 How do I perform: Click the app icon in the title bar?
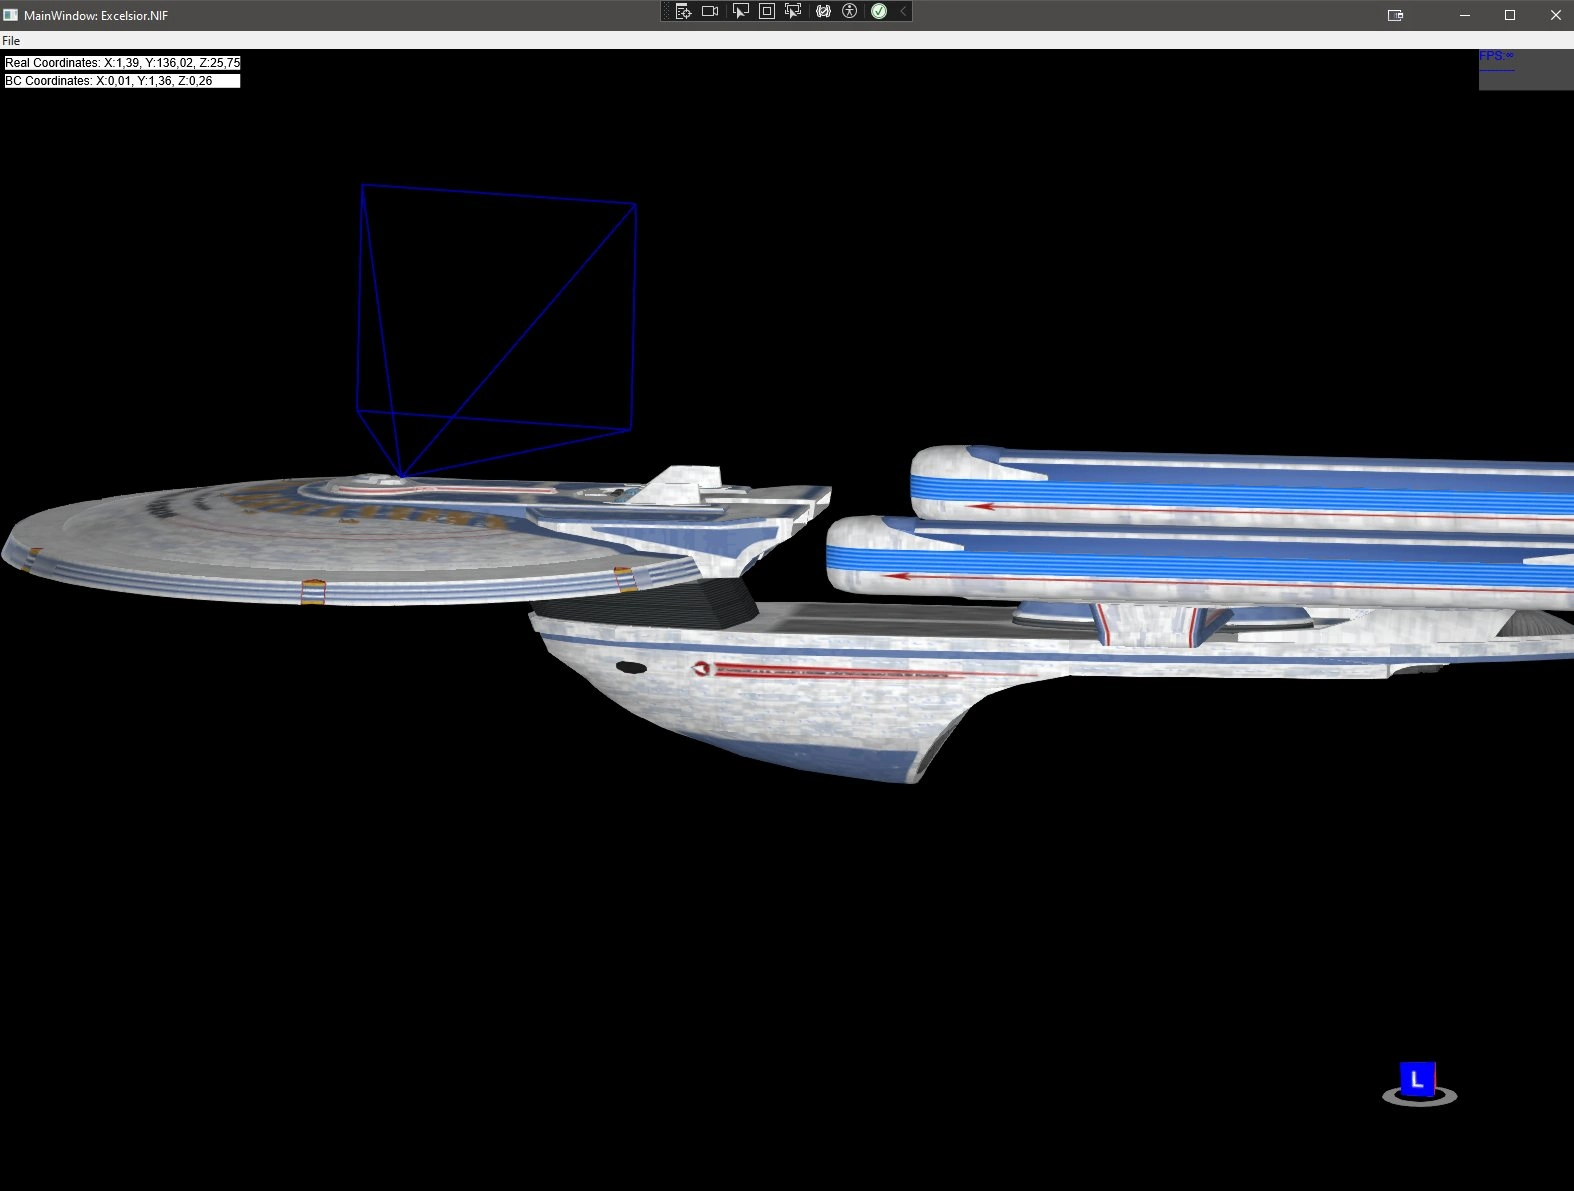[x=11, y=15]
